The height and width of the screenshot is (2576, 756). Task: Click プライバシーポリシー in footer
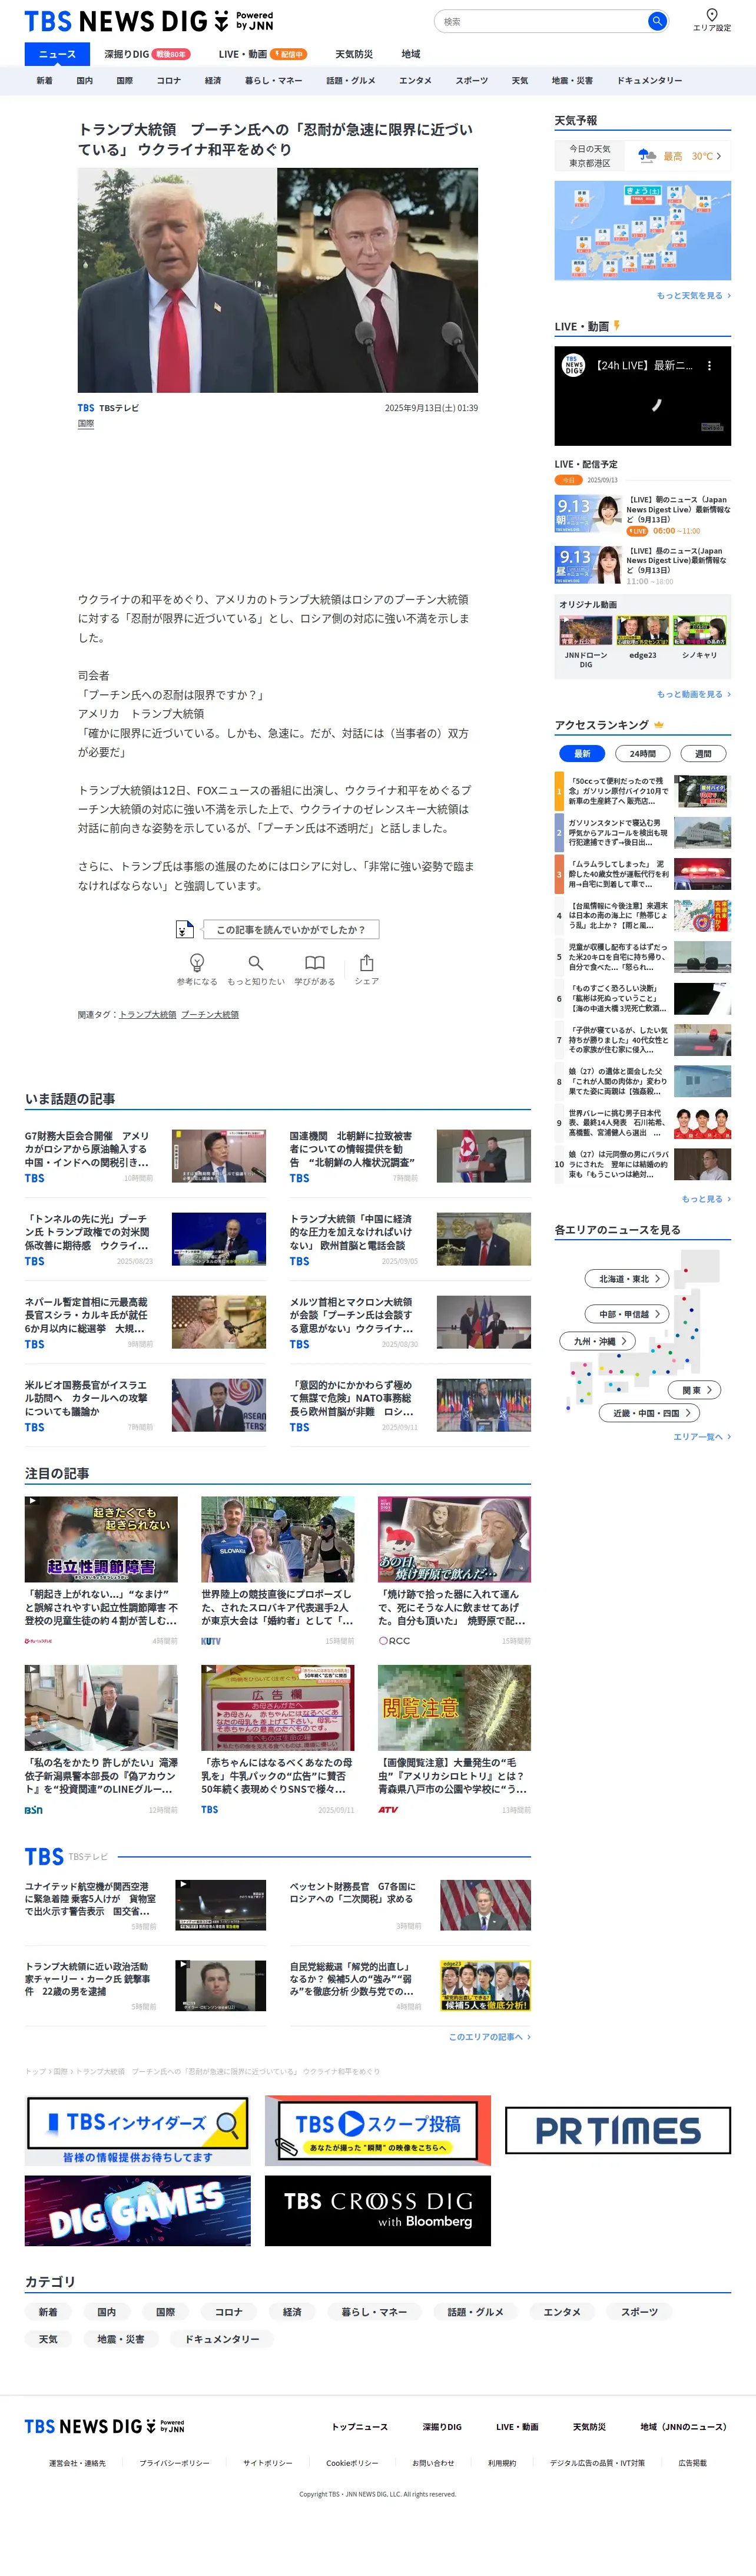pos(174,2463)
